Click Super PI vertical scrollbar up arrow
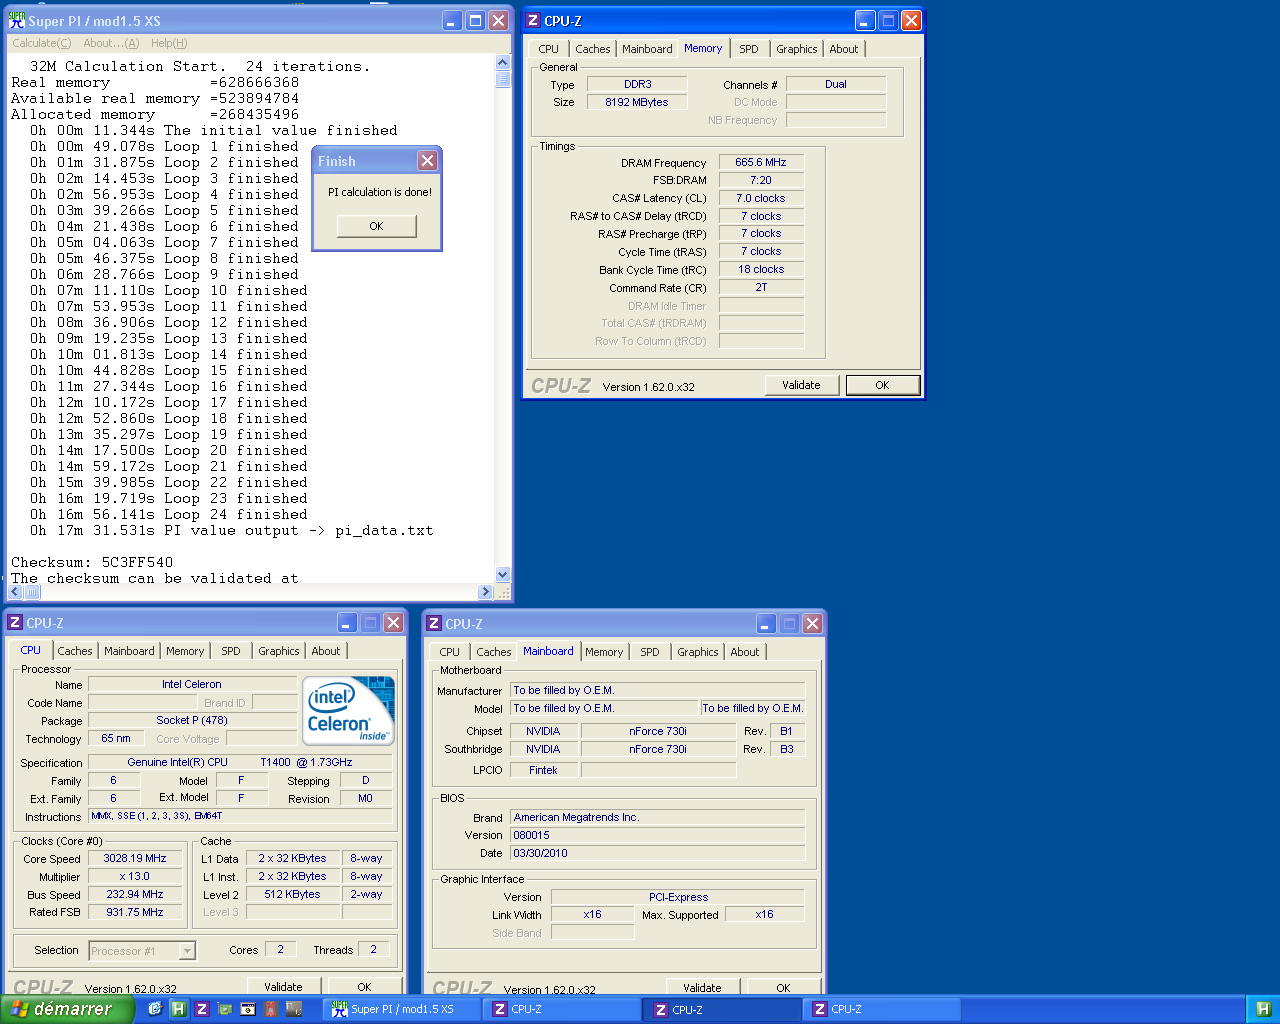The image size is (1280, 1024). point(503,62)
